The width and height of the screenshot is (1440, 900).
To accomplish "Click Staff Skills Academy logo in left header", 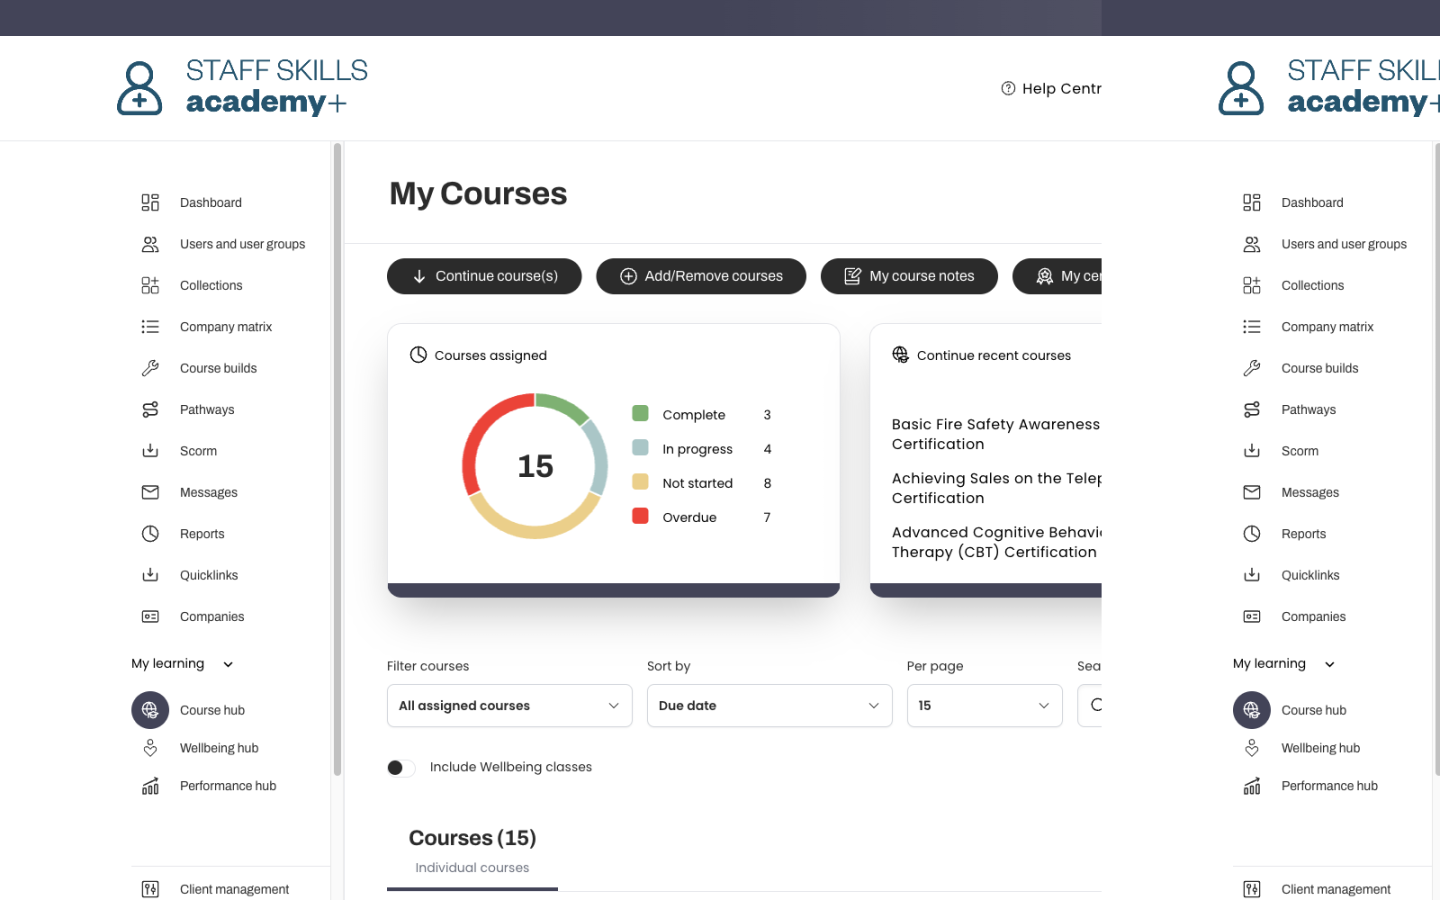I will 242,87.
